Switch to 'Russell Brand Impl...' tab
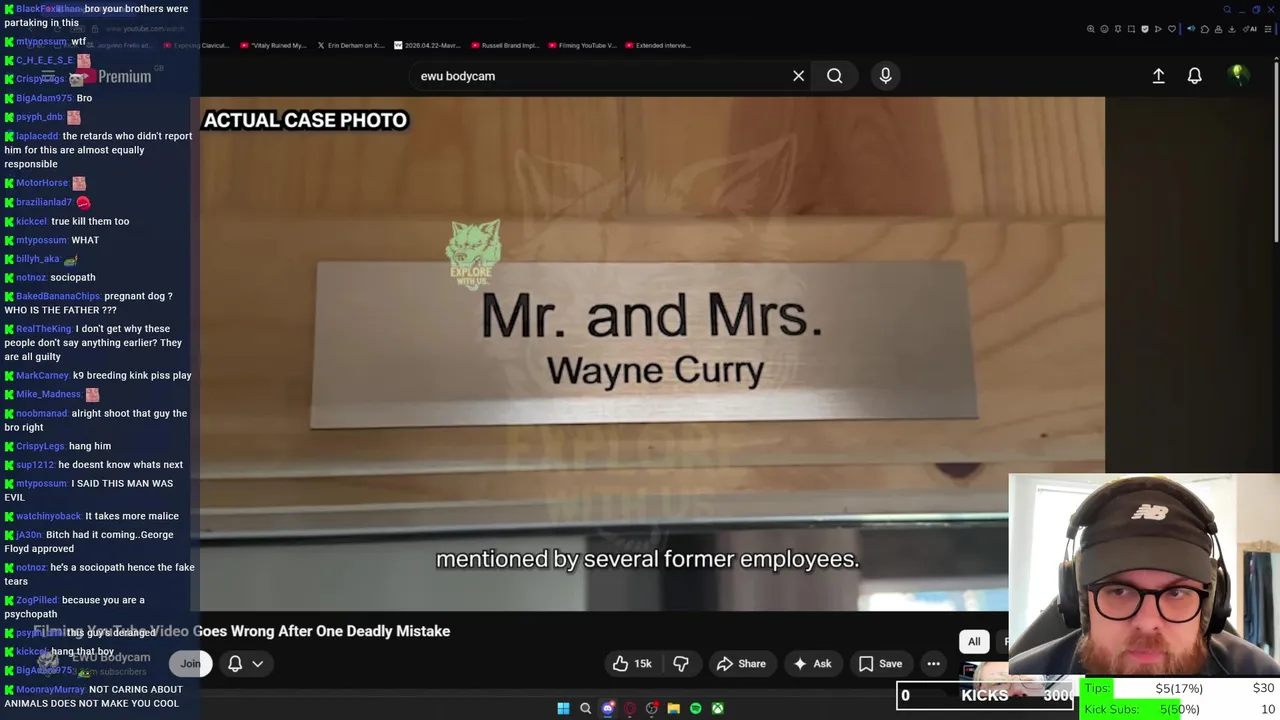Screen dimensions: 1280x720 pyautogui.click(x=504, y=45)
